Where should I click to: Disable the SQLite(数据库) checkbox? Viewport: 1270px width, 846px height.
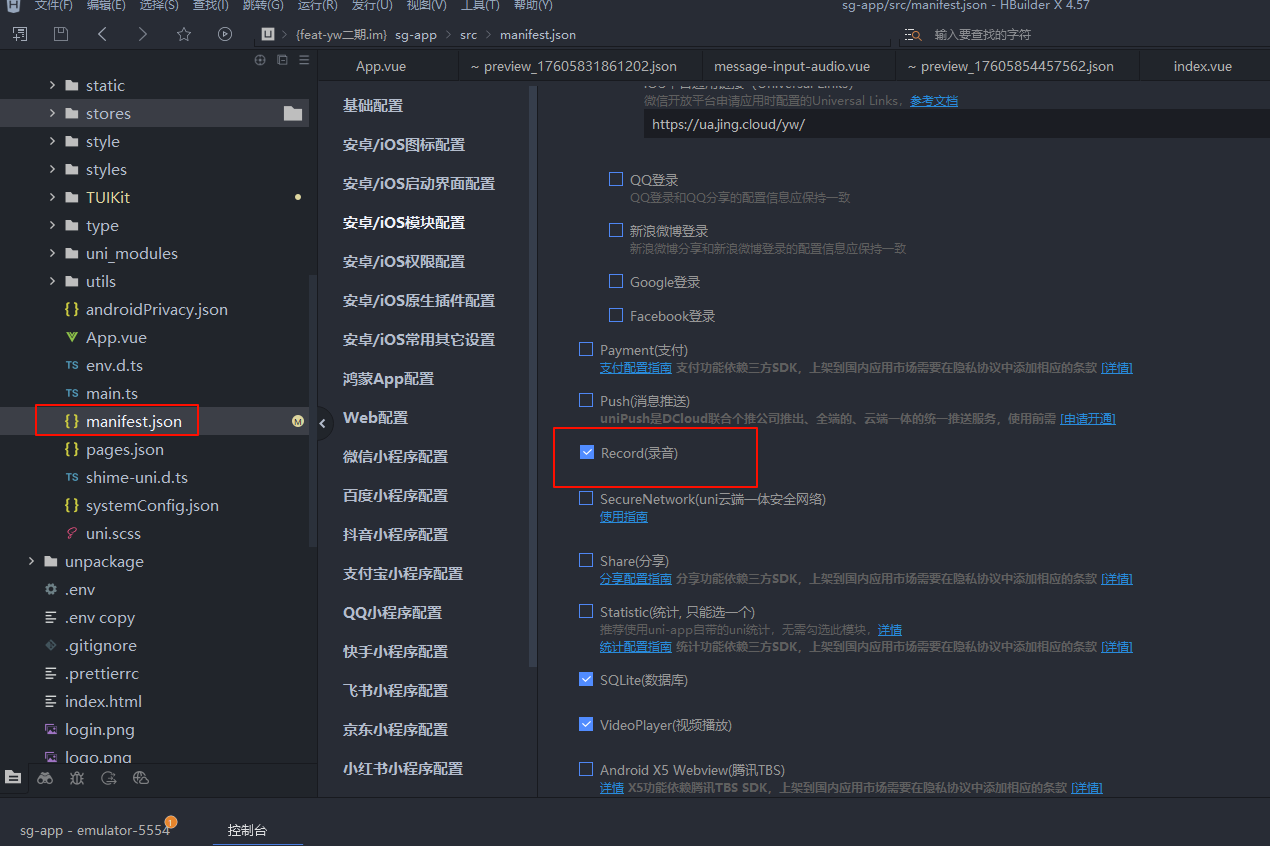(586, 680)
